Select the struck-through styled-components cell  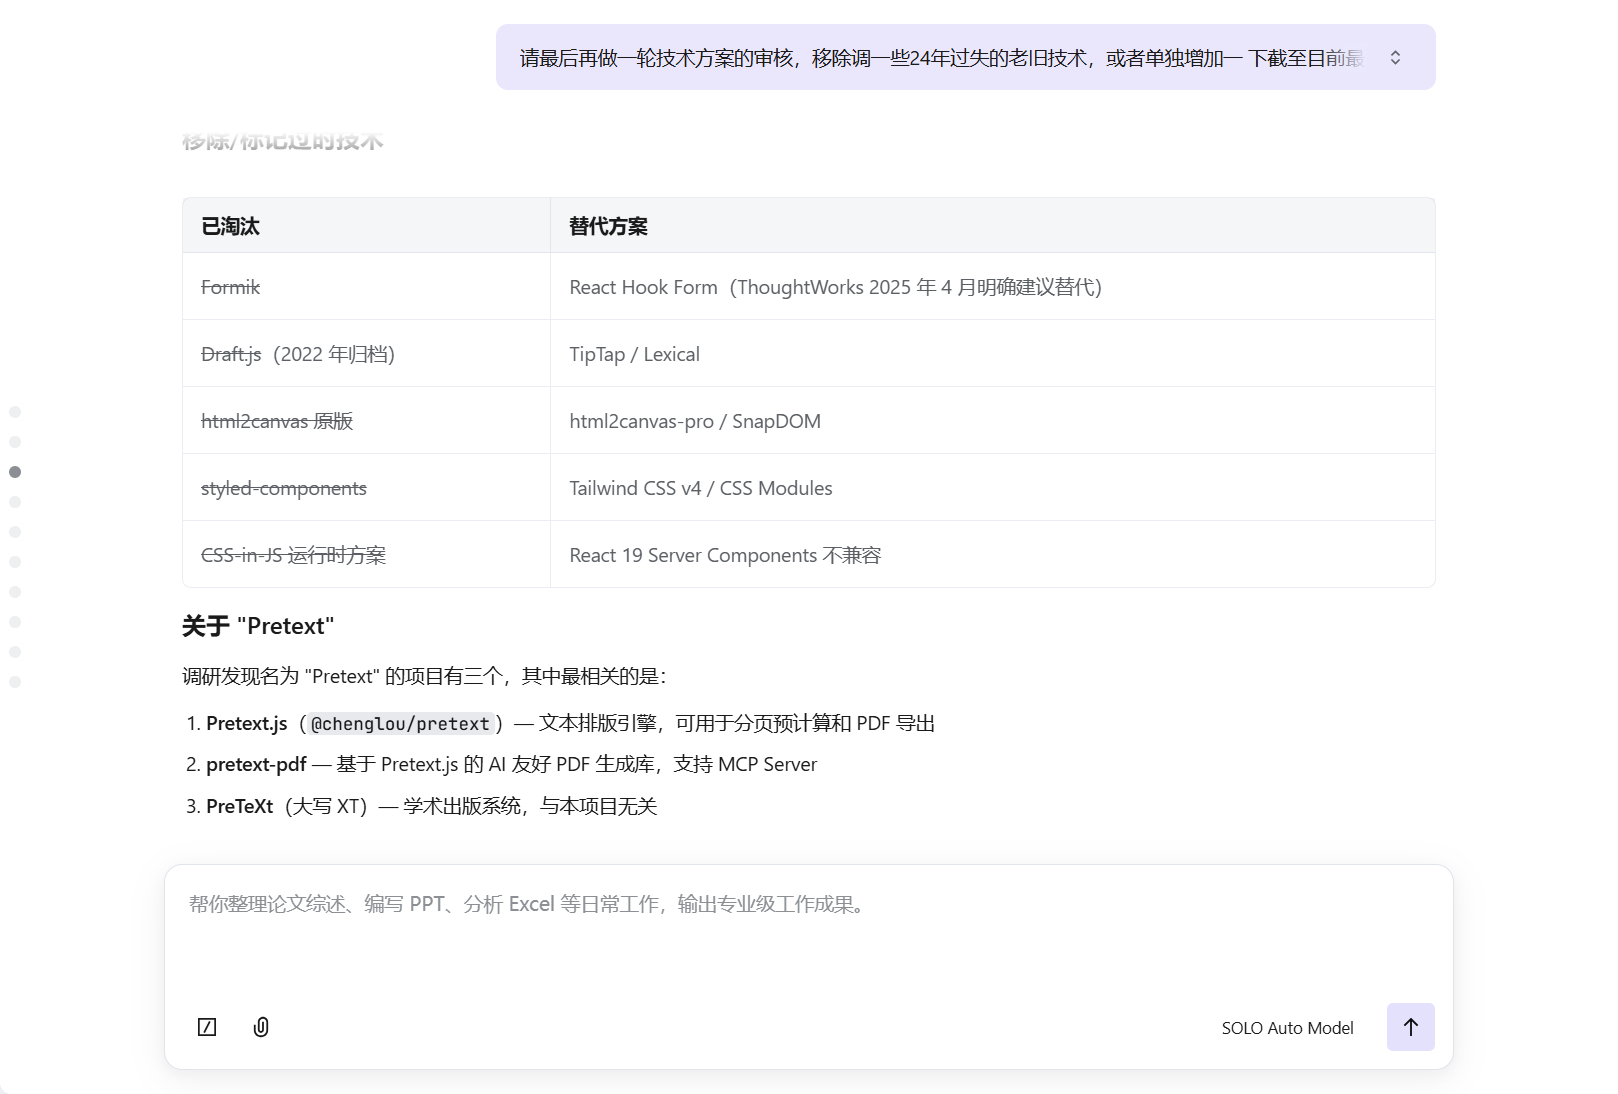point(284,489)
